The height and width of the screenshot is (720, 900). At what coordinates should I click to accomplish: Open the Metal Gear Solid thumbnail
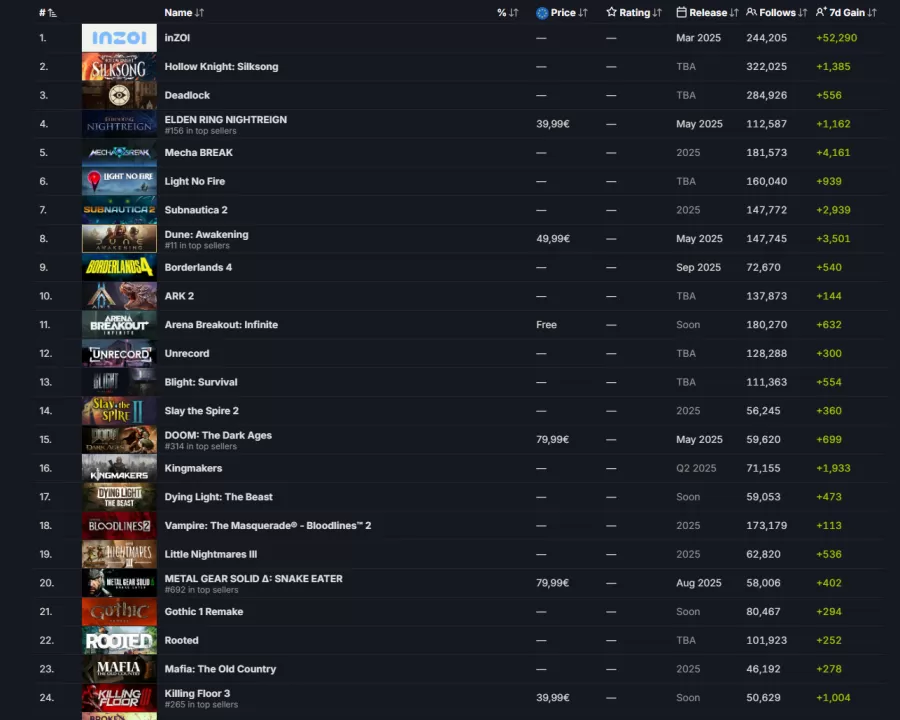click(119, 583)
